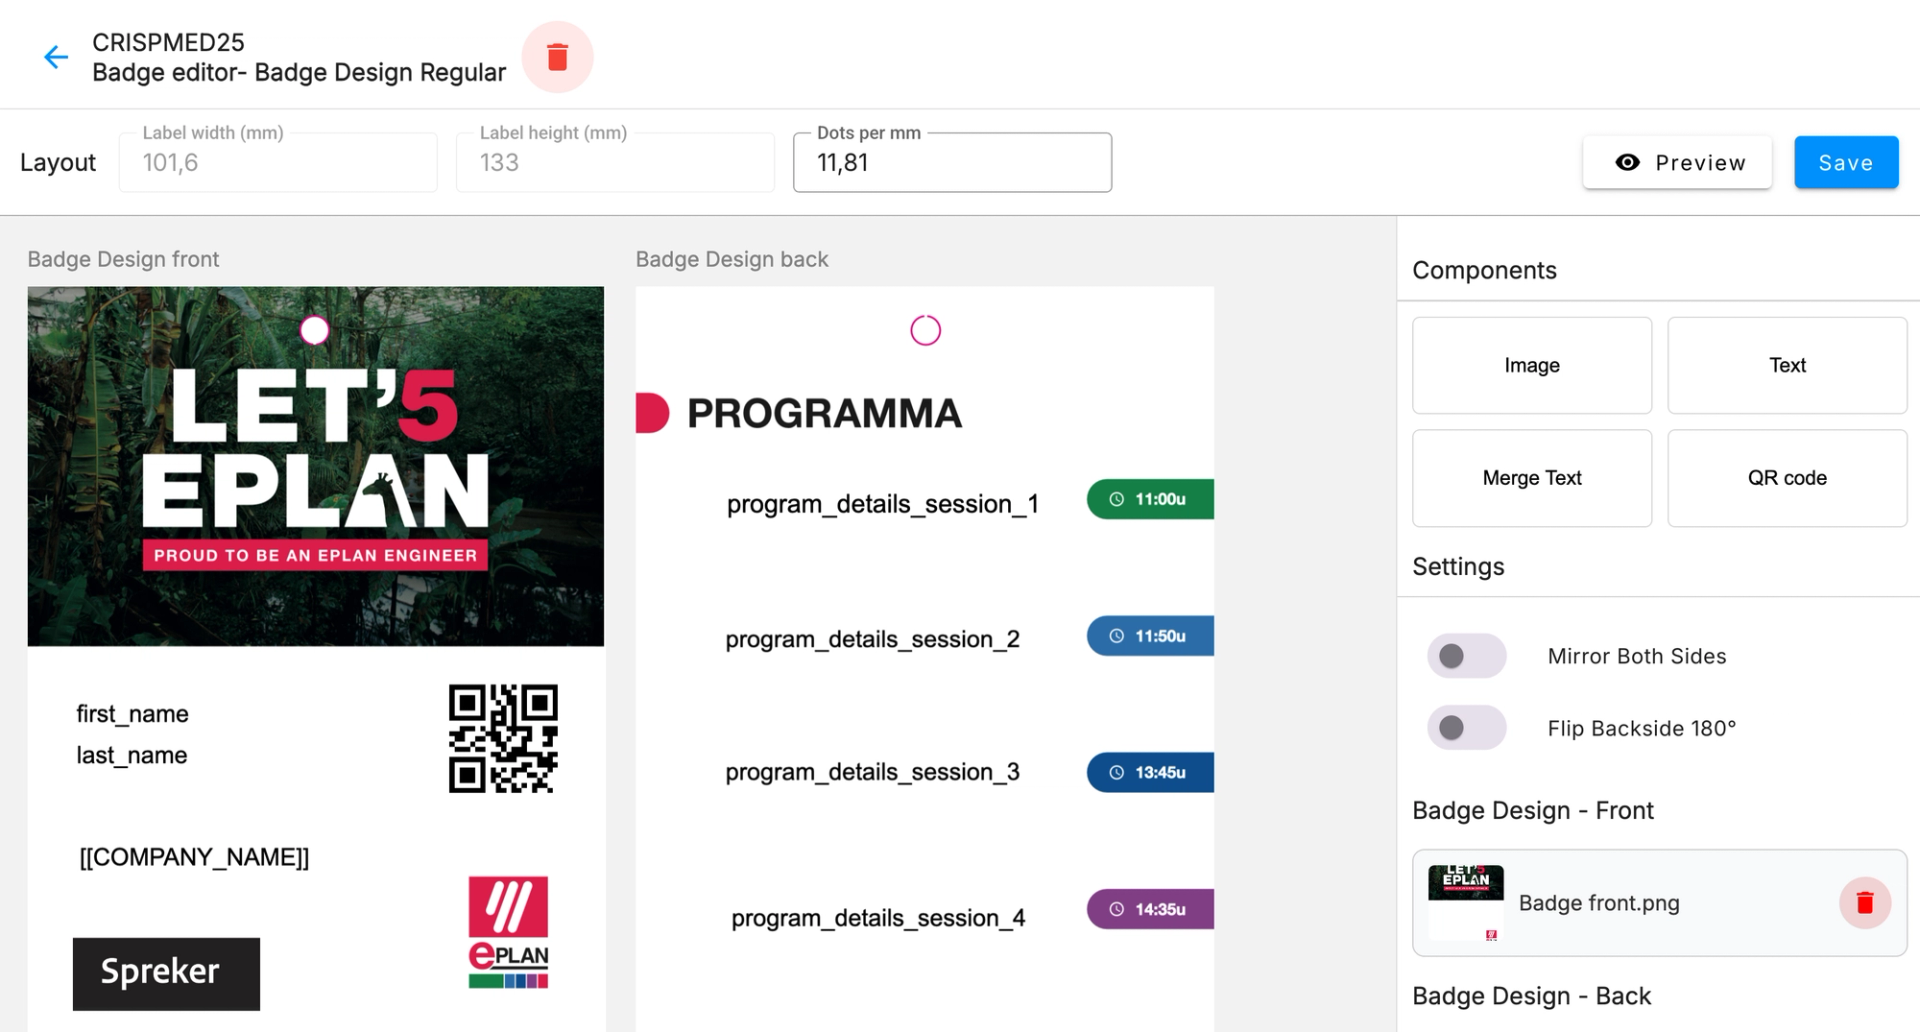Click the 11:00u time tag
Image resolution: width=1920 pixels, height=1032 pixels.
1150,499
